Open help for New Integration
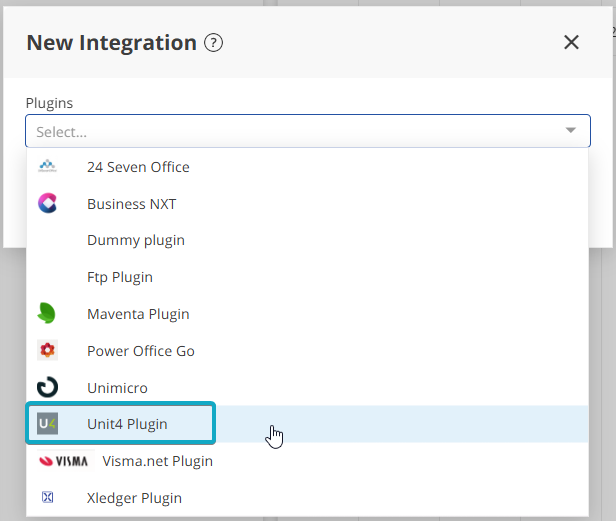This screenshot has height=521, width=616. pyautogui.click(x=213, y=43)
